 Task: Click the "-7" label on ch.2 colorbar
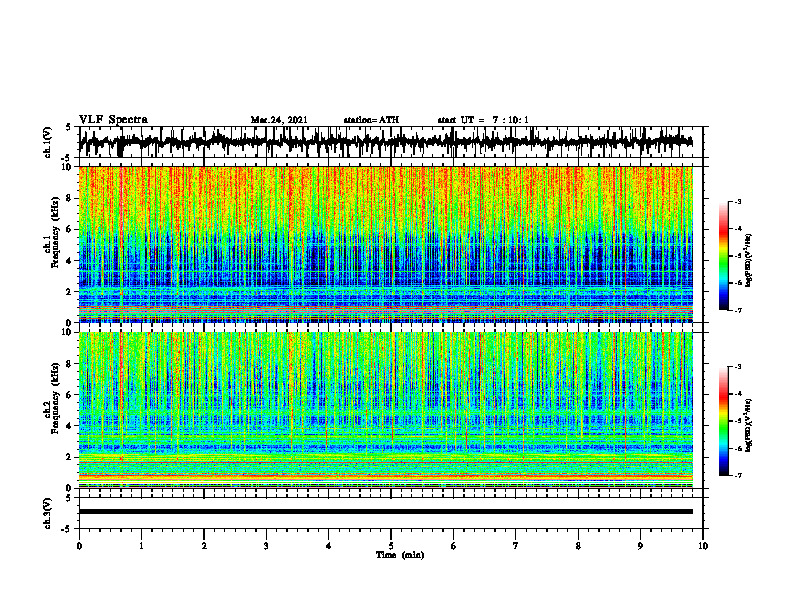(x=737, y=475)
